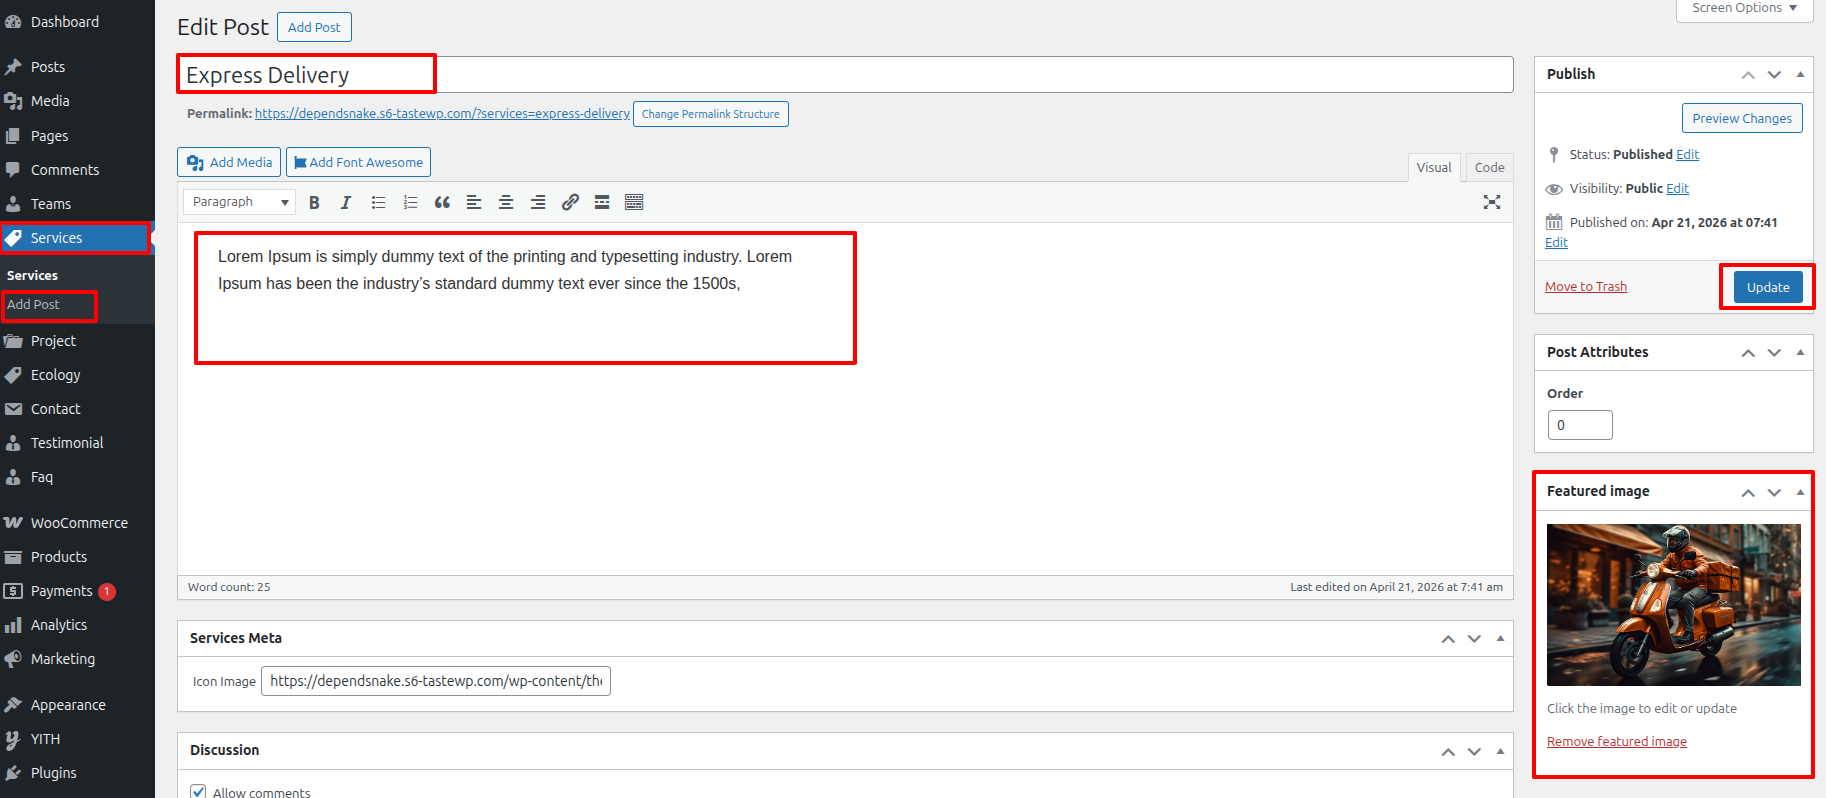
Task: Toggle bold formatting in editor toolbar
Action: pyautogui.click(x=314, y=203)
